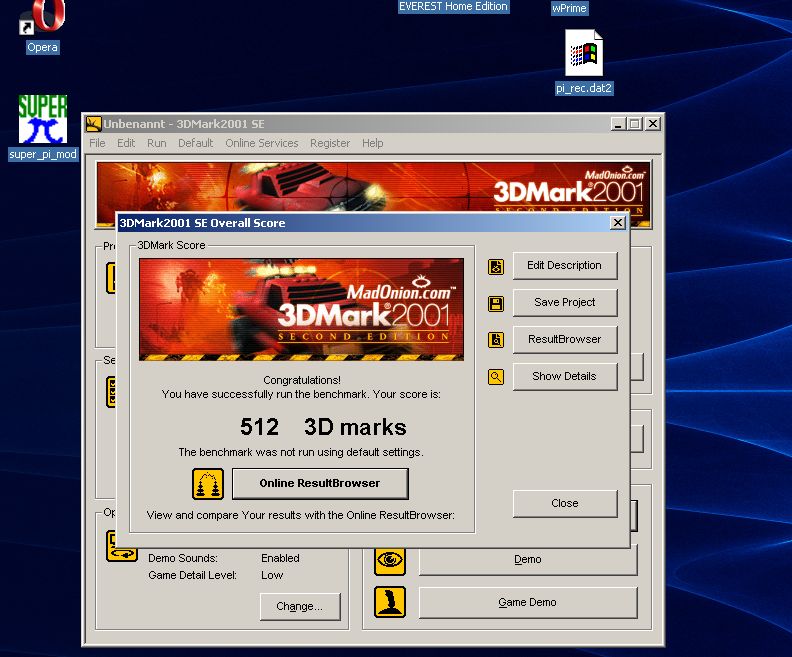Click the Edit Description document icon
This screenshot has width=792, height=657.
pos(496,266)
